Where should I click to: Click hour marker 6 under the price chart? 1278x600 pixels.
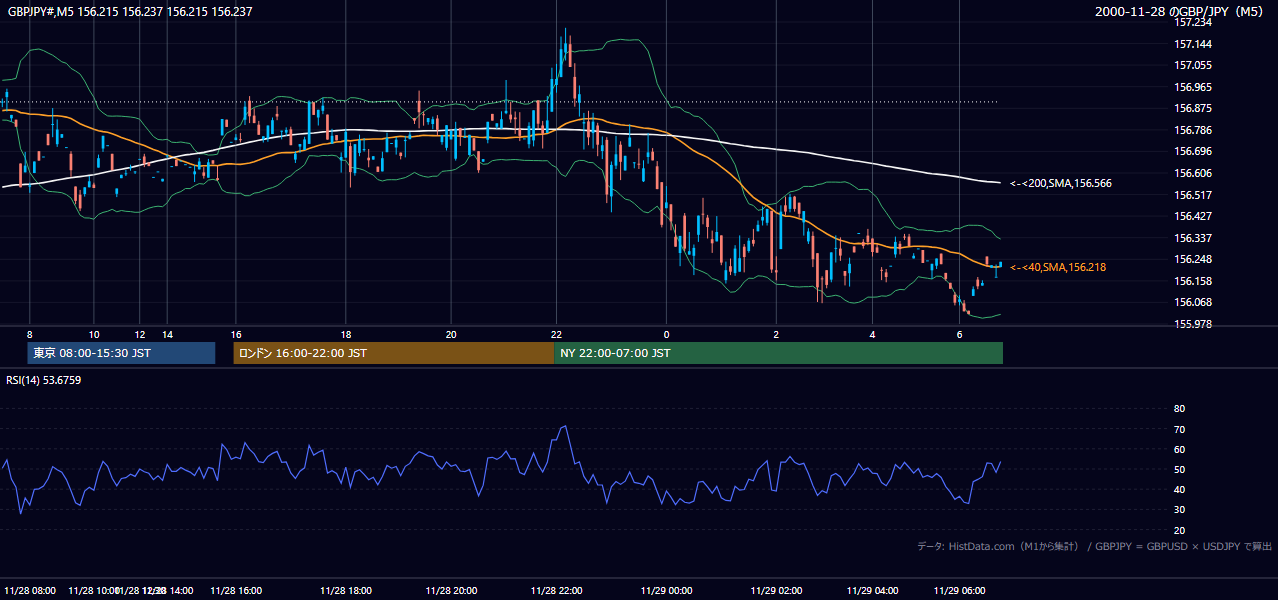959,335
